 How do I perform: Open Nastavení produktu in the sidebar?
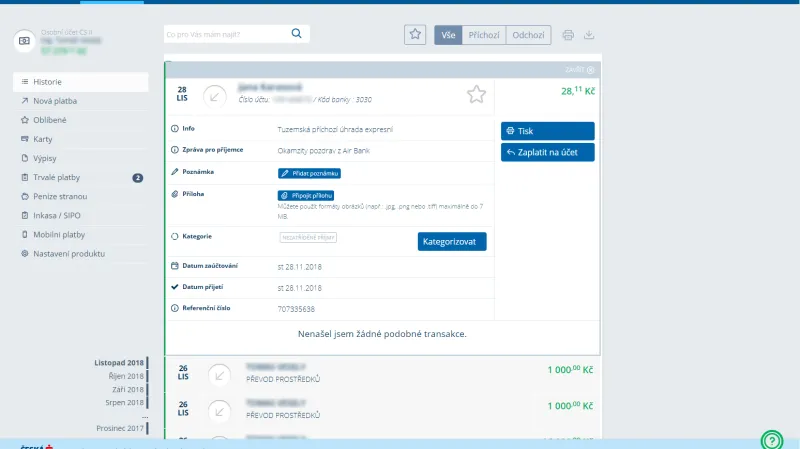(81, 254)
